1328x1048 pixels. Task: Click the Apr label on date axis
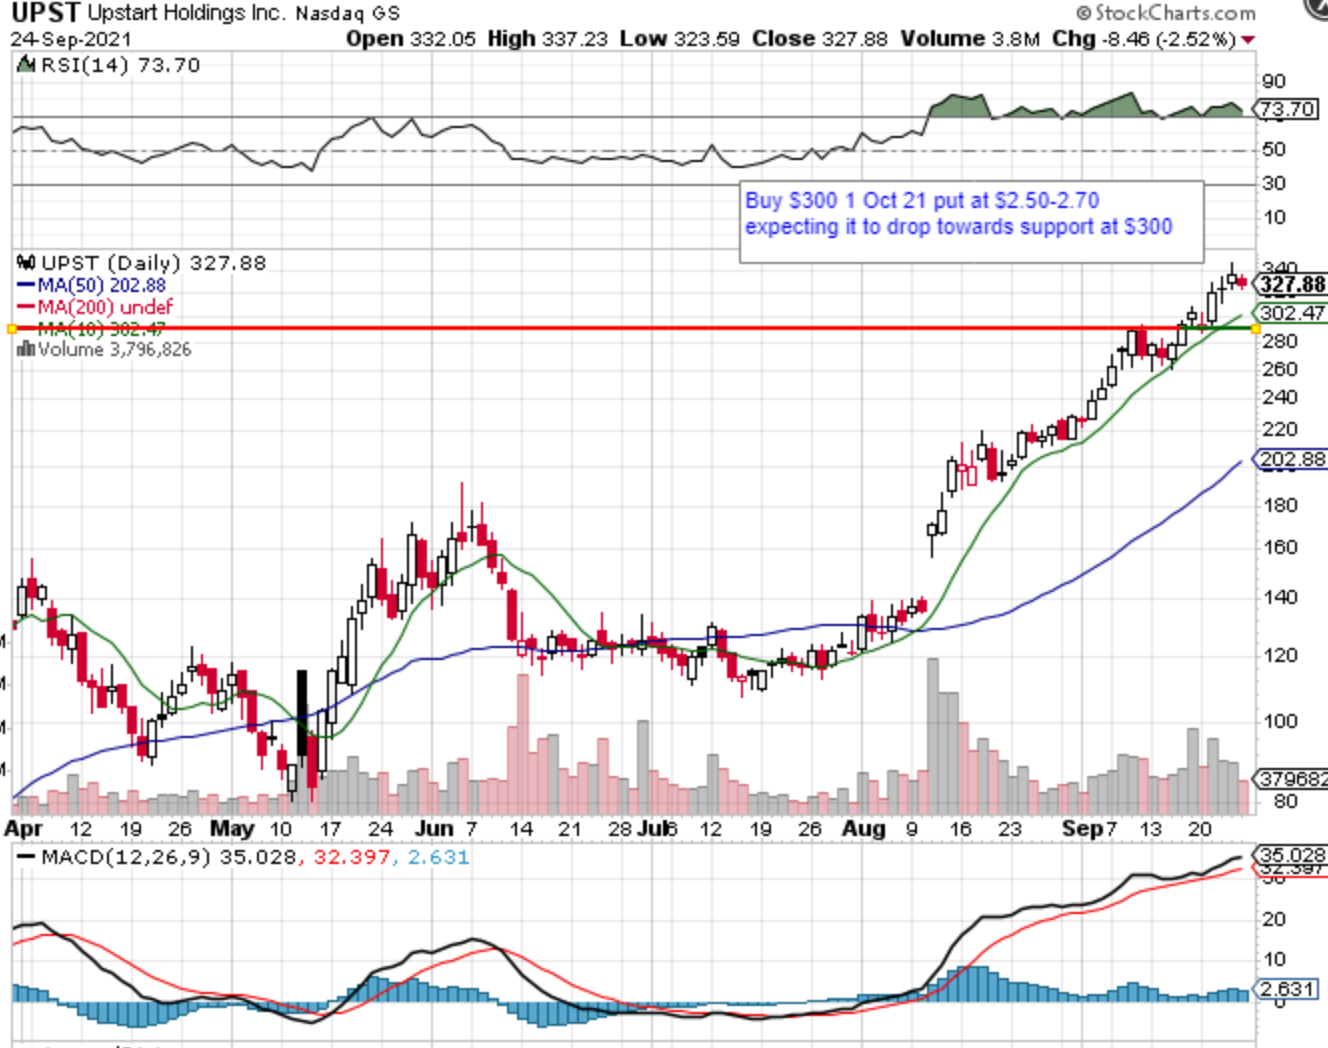coord(23,829)
